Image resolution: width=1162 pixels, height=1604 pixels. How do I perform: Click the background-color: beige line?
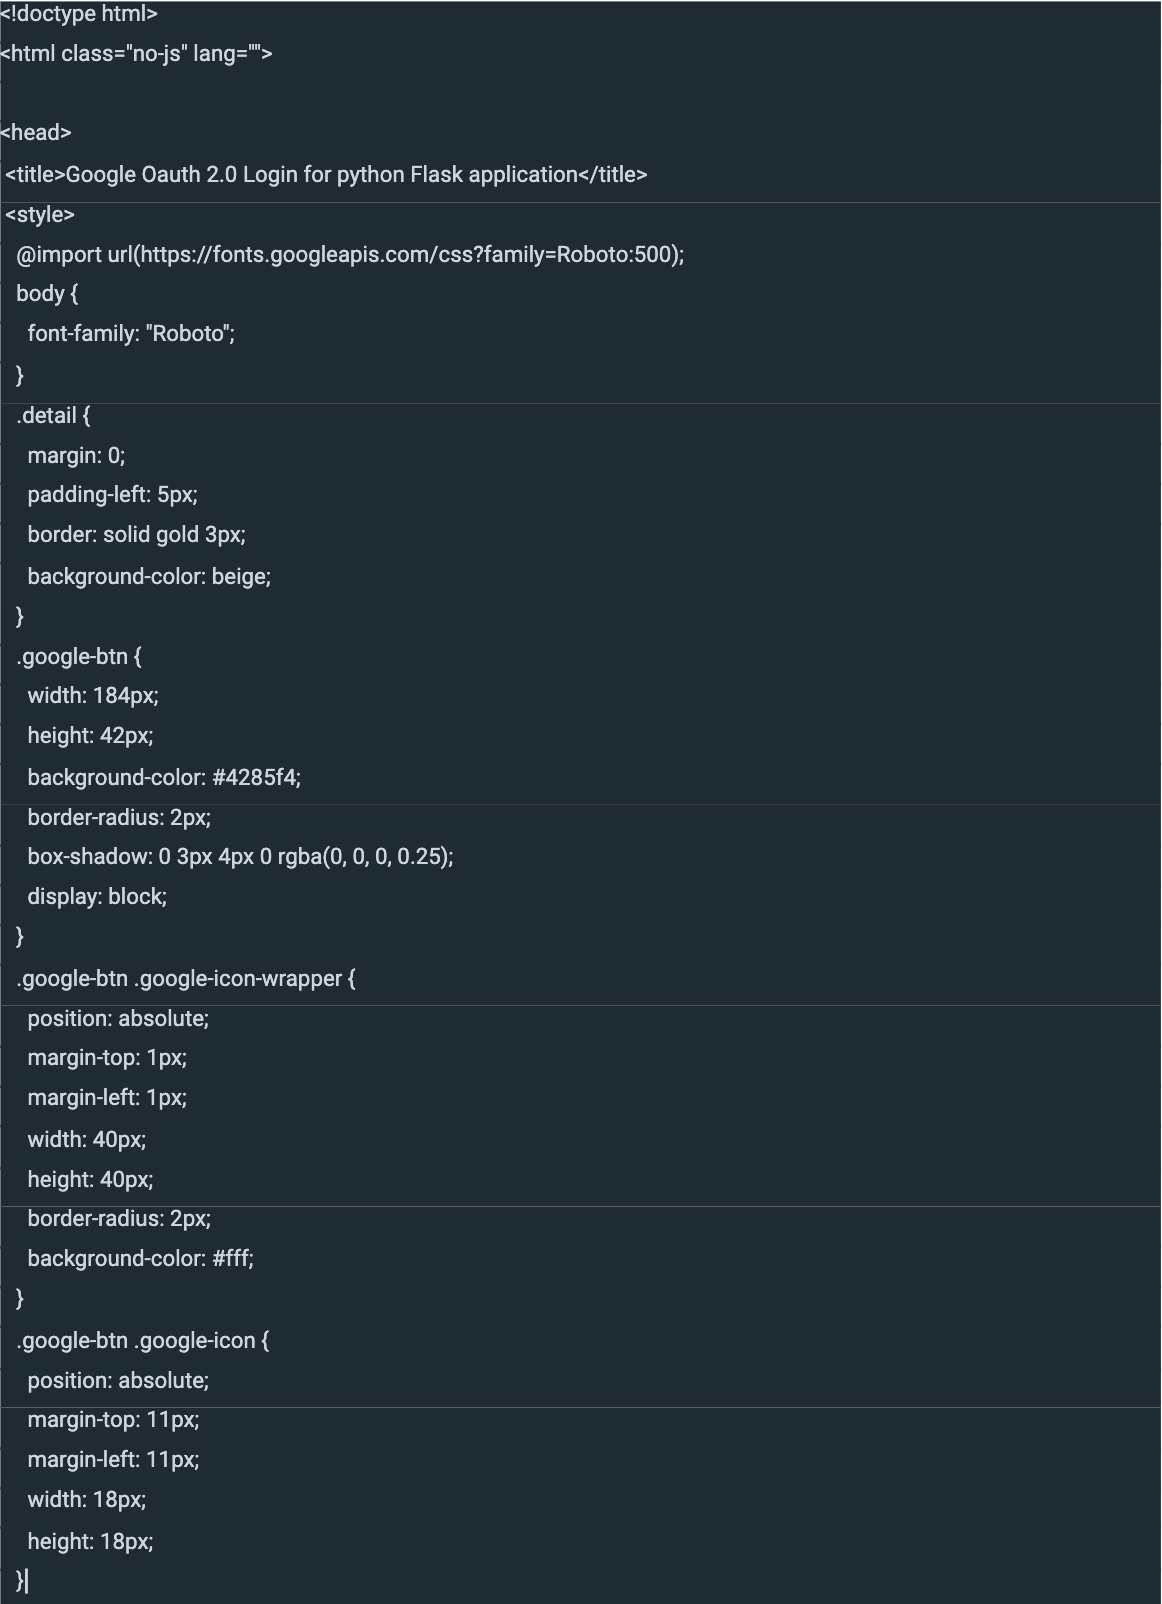coord(149,577)
